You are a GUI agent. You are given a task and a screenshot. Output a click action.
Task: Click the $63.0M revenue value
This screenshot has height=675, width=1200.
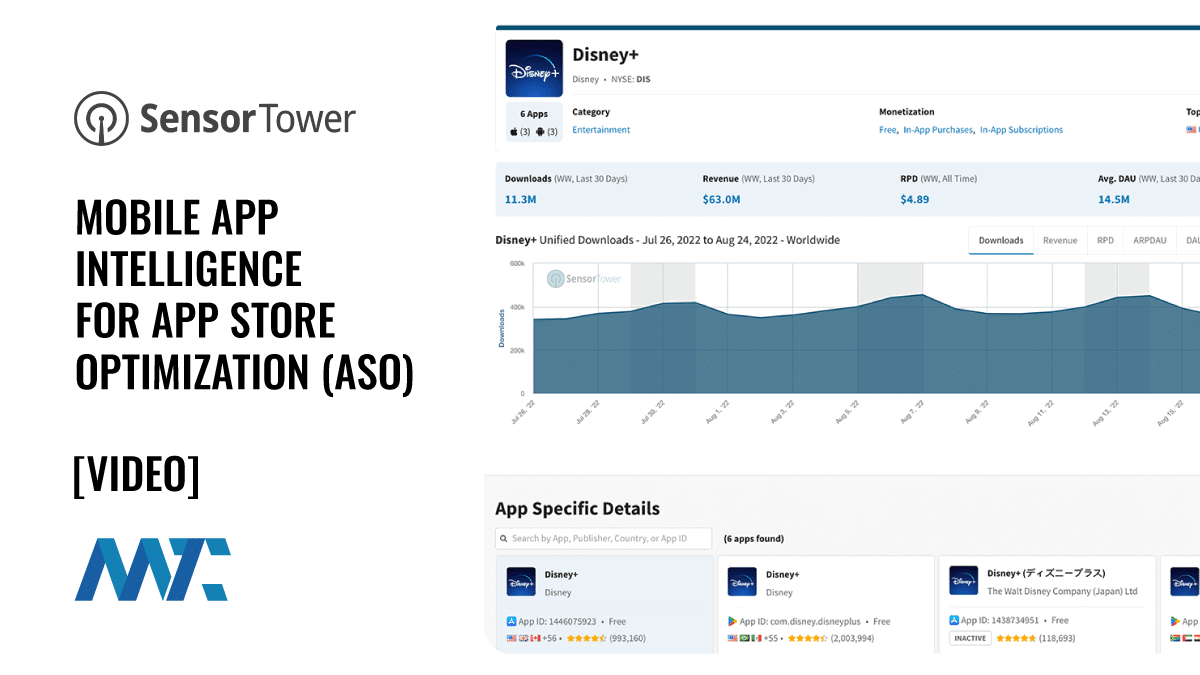tap(721, 199)
